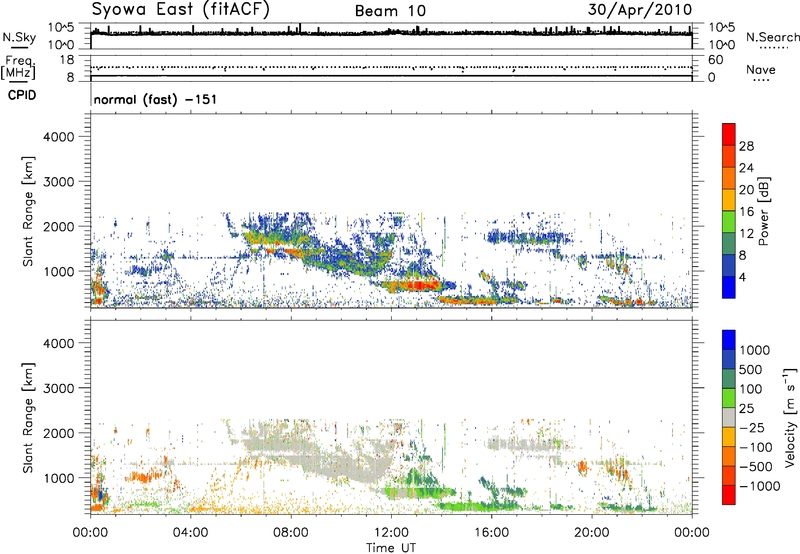Click the '16' label on Power colorbar
The image size is (800, 554).
746,212
